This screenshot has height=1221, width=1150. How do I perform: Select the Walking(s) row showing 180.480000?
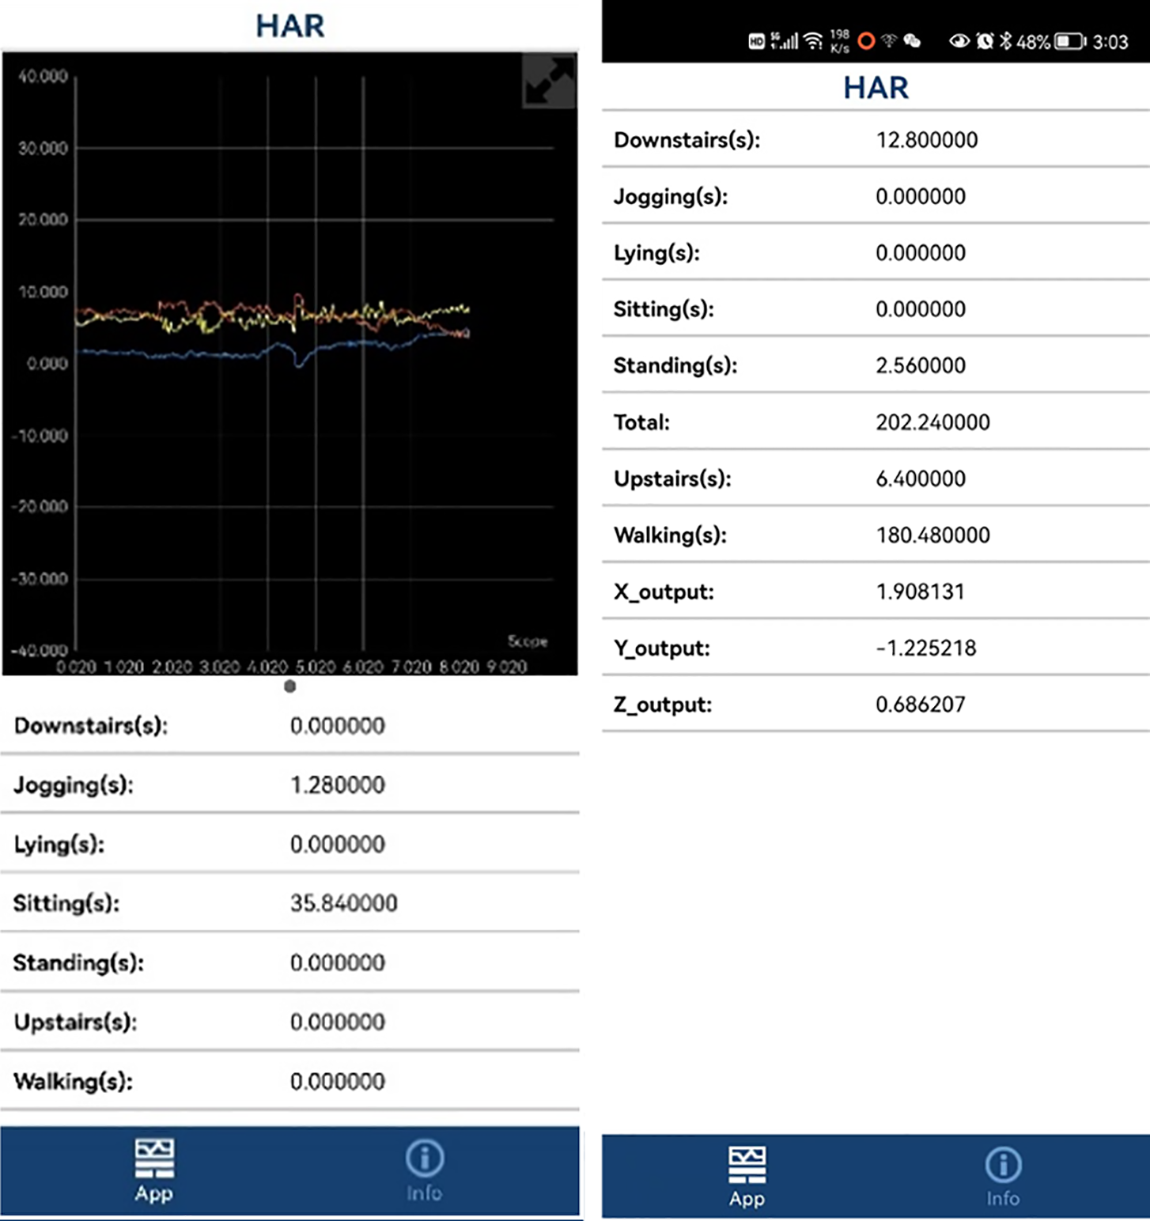[875, 535]
